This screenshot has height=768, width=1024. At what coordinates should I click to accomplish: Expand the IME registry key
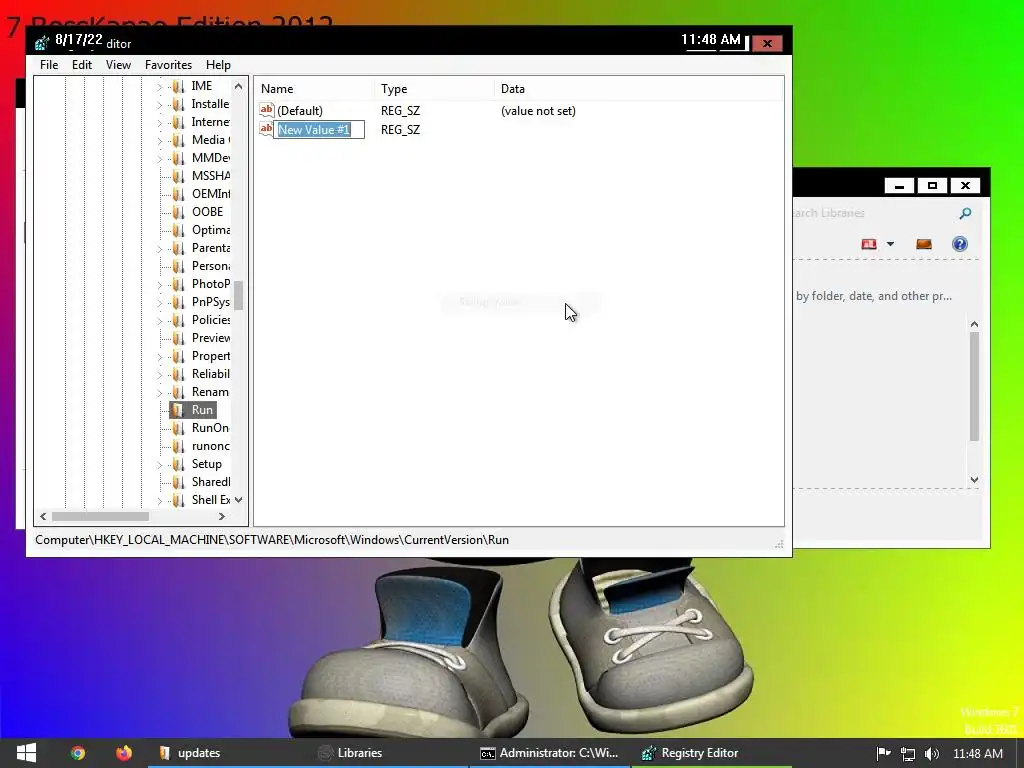tap(159, 87)
